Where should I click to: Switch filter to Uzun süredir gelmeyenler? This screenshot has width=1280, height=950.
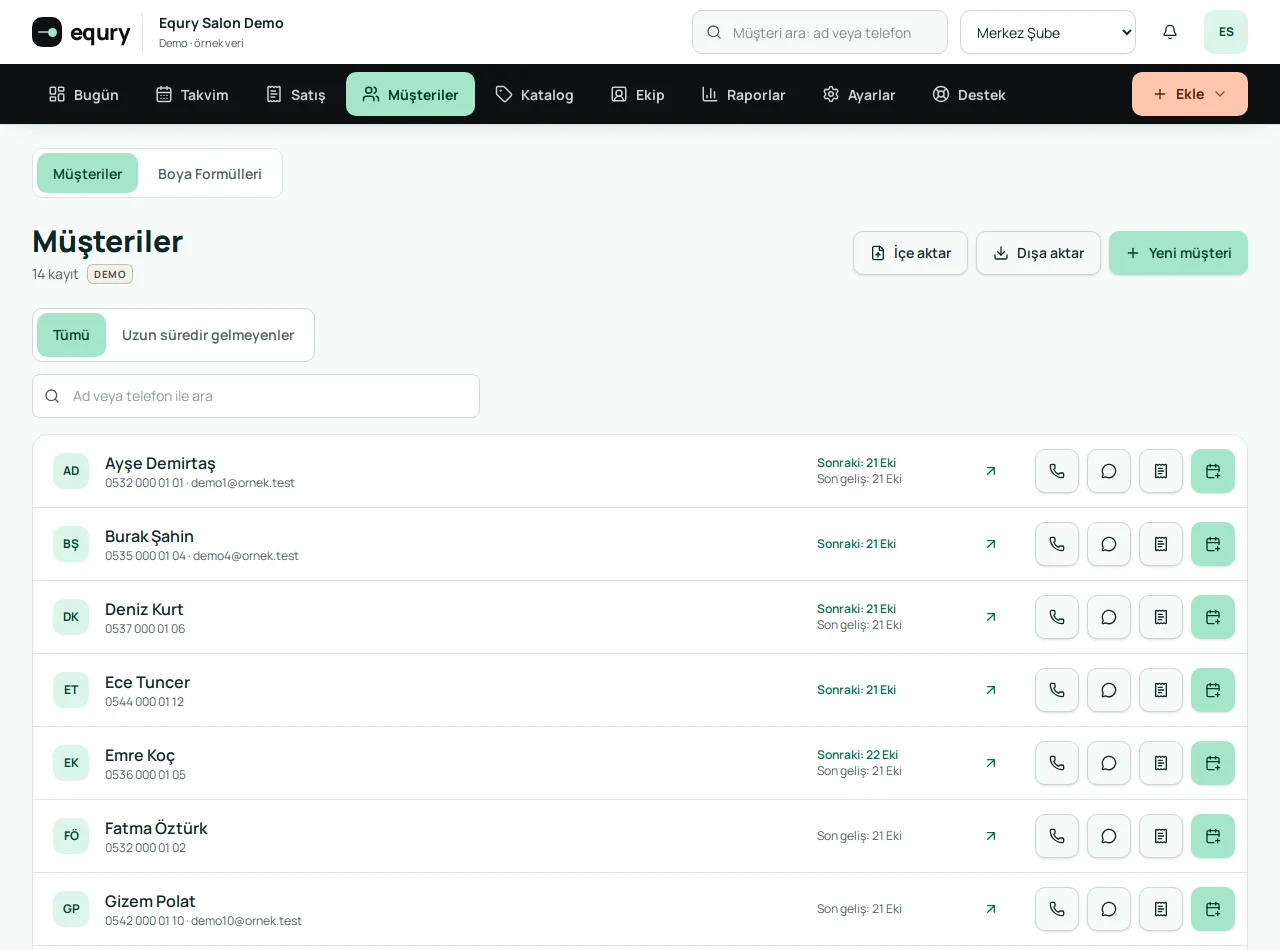pyautogui.click(x=208, y=335)
